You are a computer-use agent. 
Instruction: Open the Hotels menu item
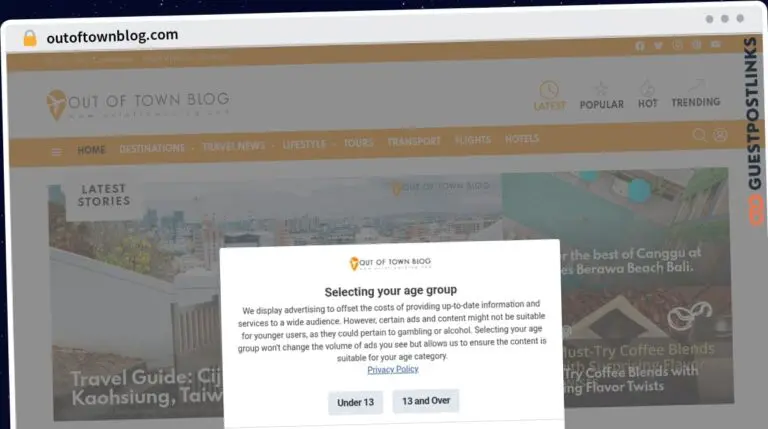pyautogui.click(x=522, y=139)
